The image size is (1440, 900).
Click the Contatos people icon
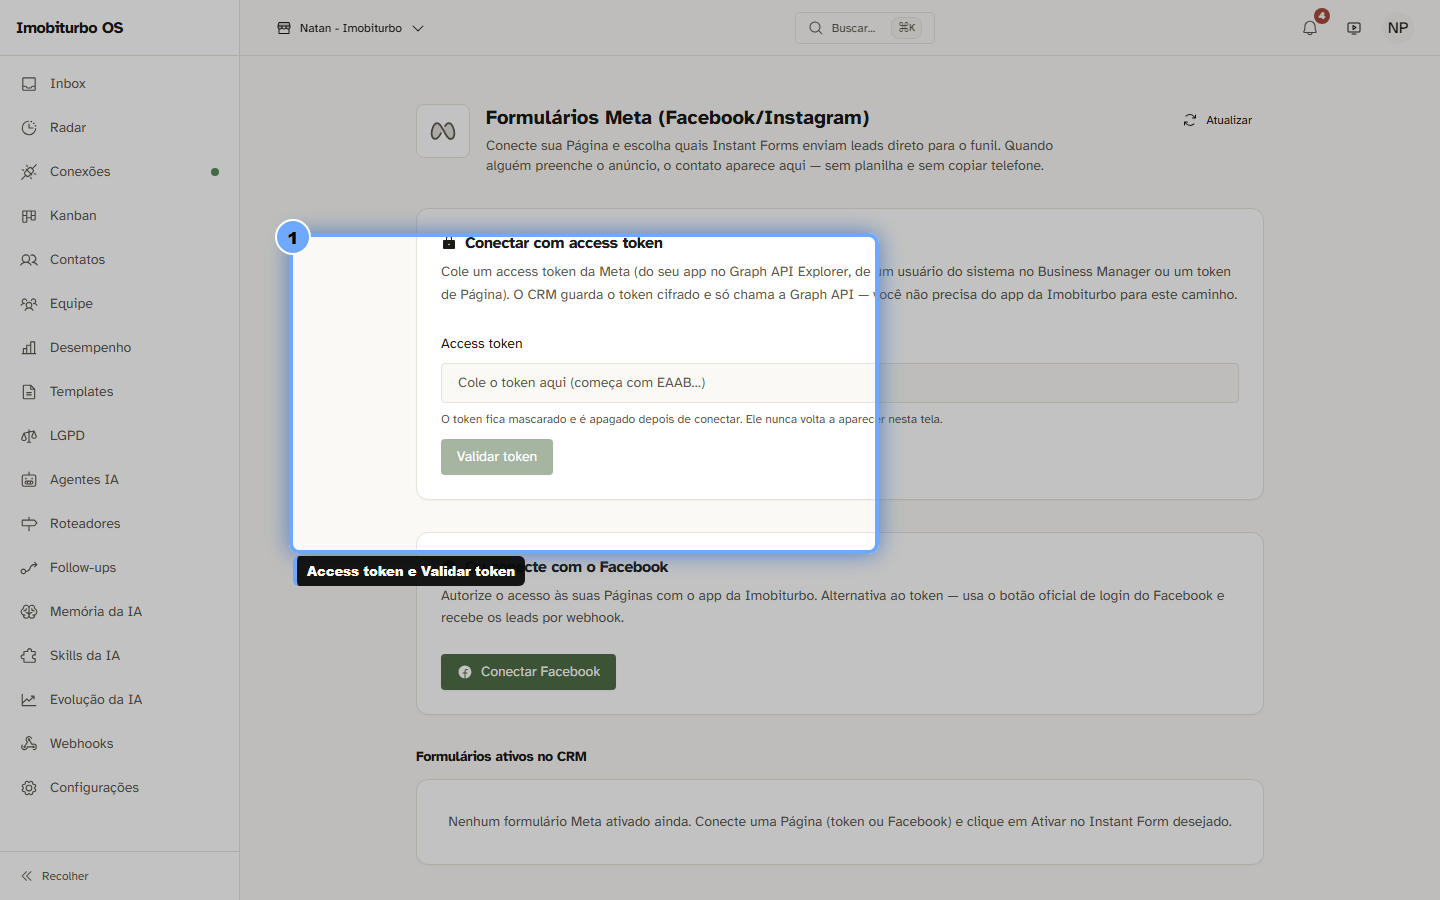[29, 260]
